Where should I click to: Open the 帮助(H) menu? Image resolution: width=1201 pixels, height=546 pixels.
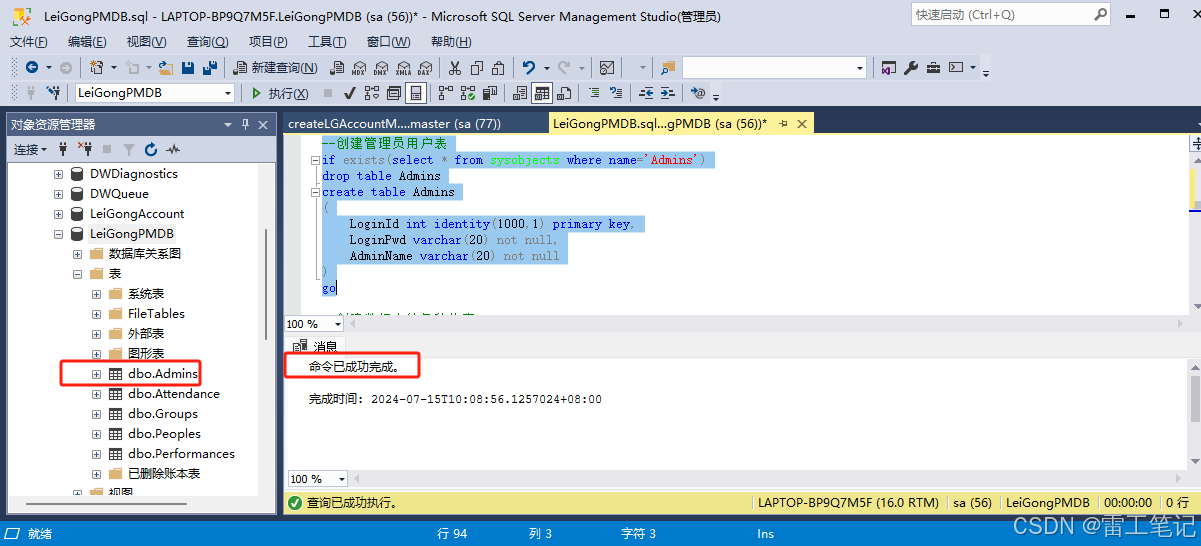point(450,41)
